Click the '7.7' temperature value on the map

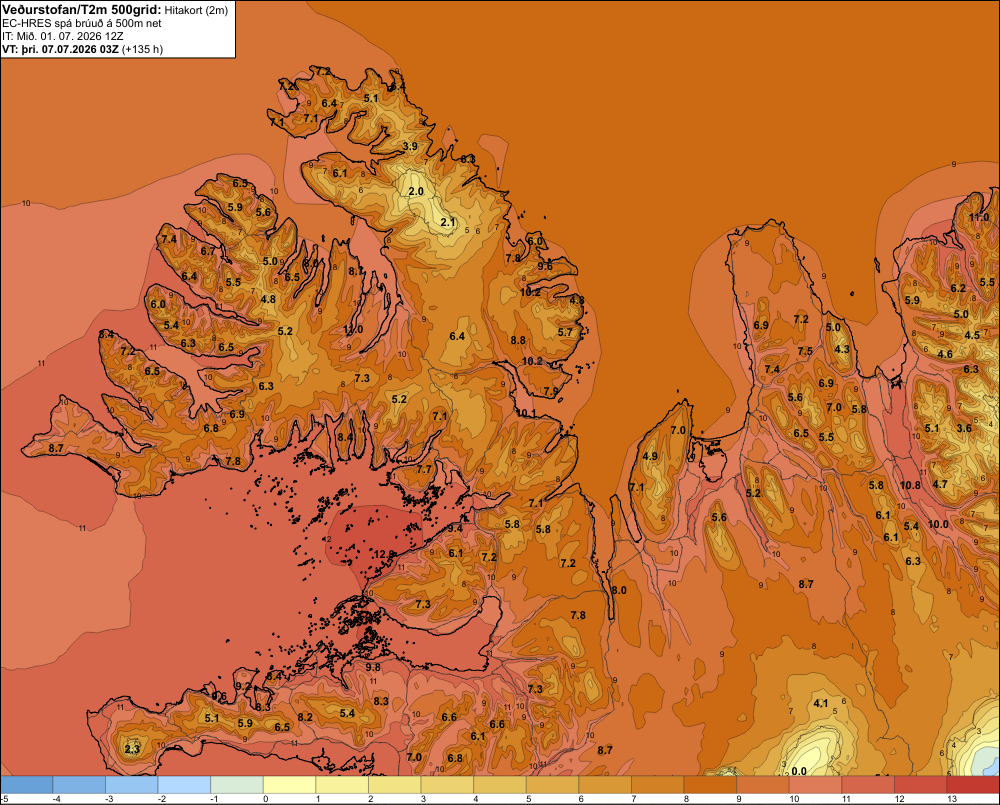tap(423, 469)
